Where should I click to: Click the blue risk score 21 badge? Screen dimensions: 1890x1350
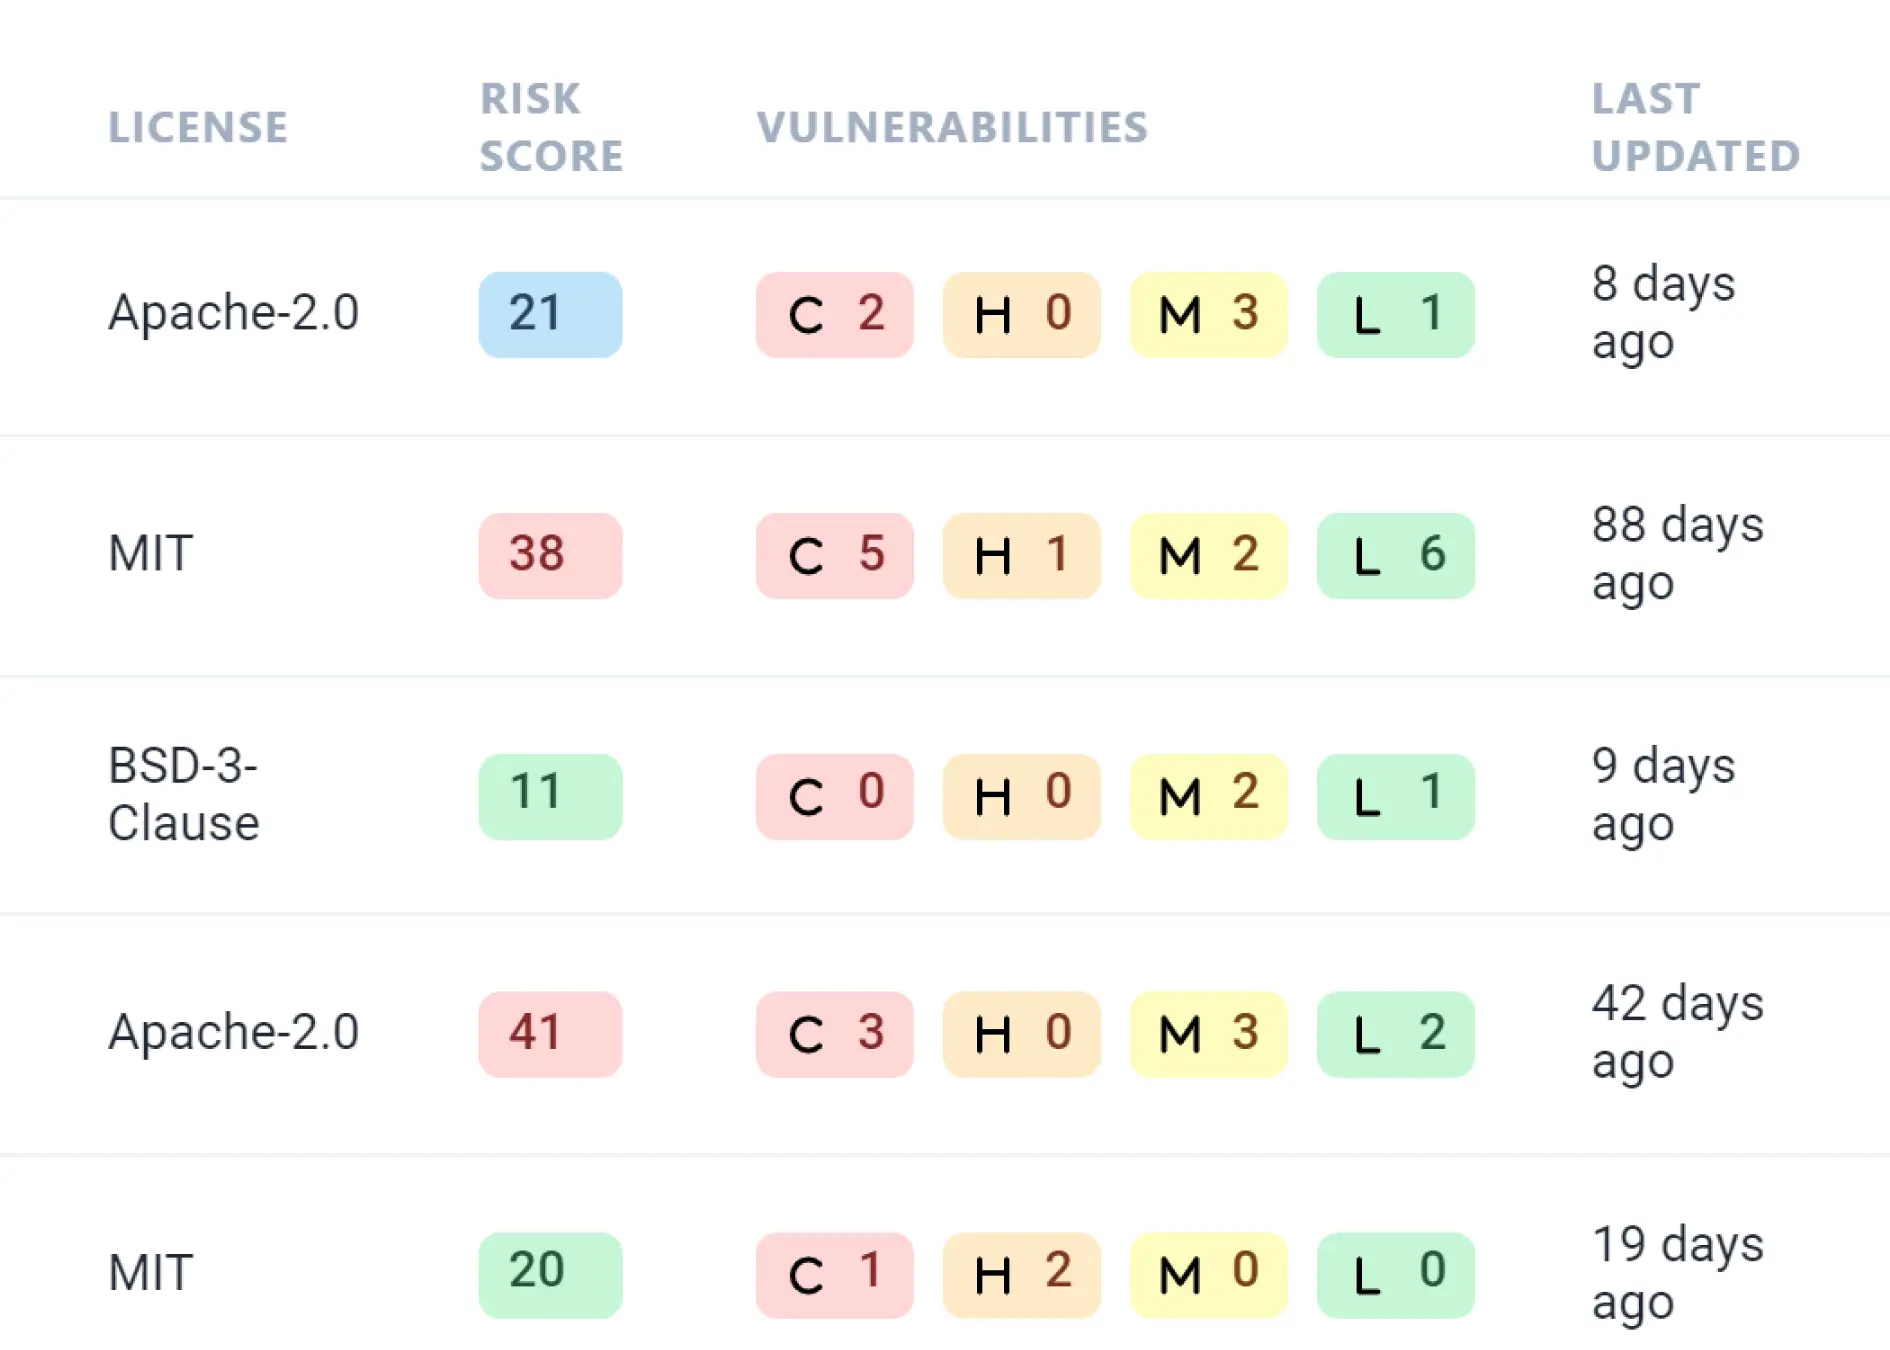(x=550, y=314)
